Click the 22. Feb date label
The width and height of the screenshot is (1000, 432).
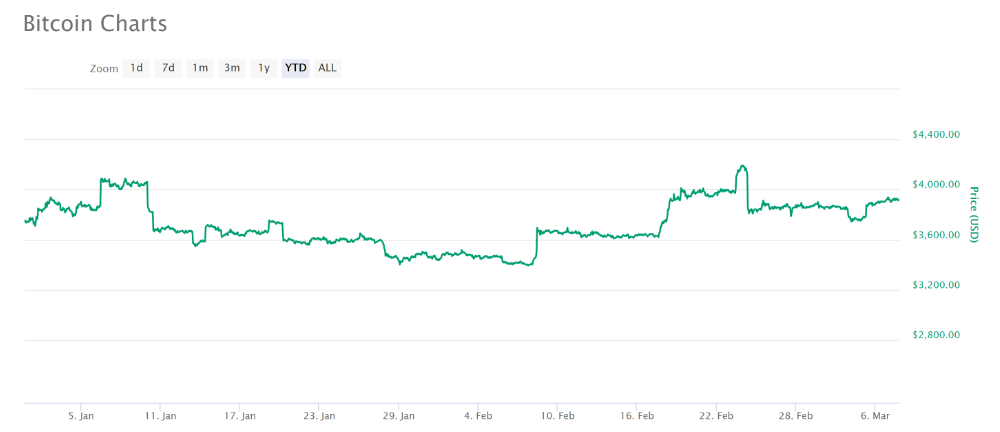point(716,415)
